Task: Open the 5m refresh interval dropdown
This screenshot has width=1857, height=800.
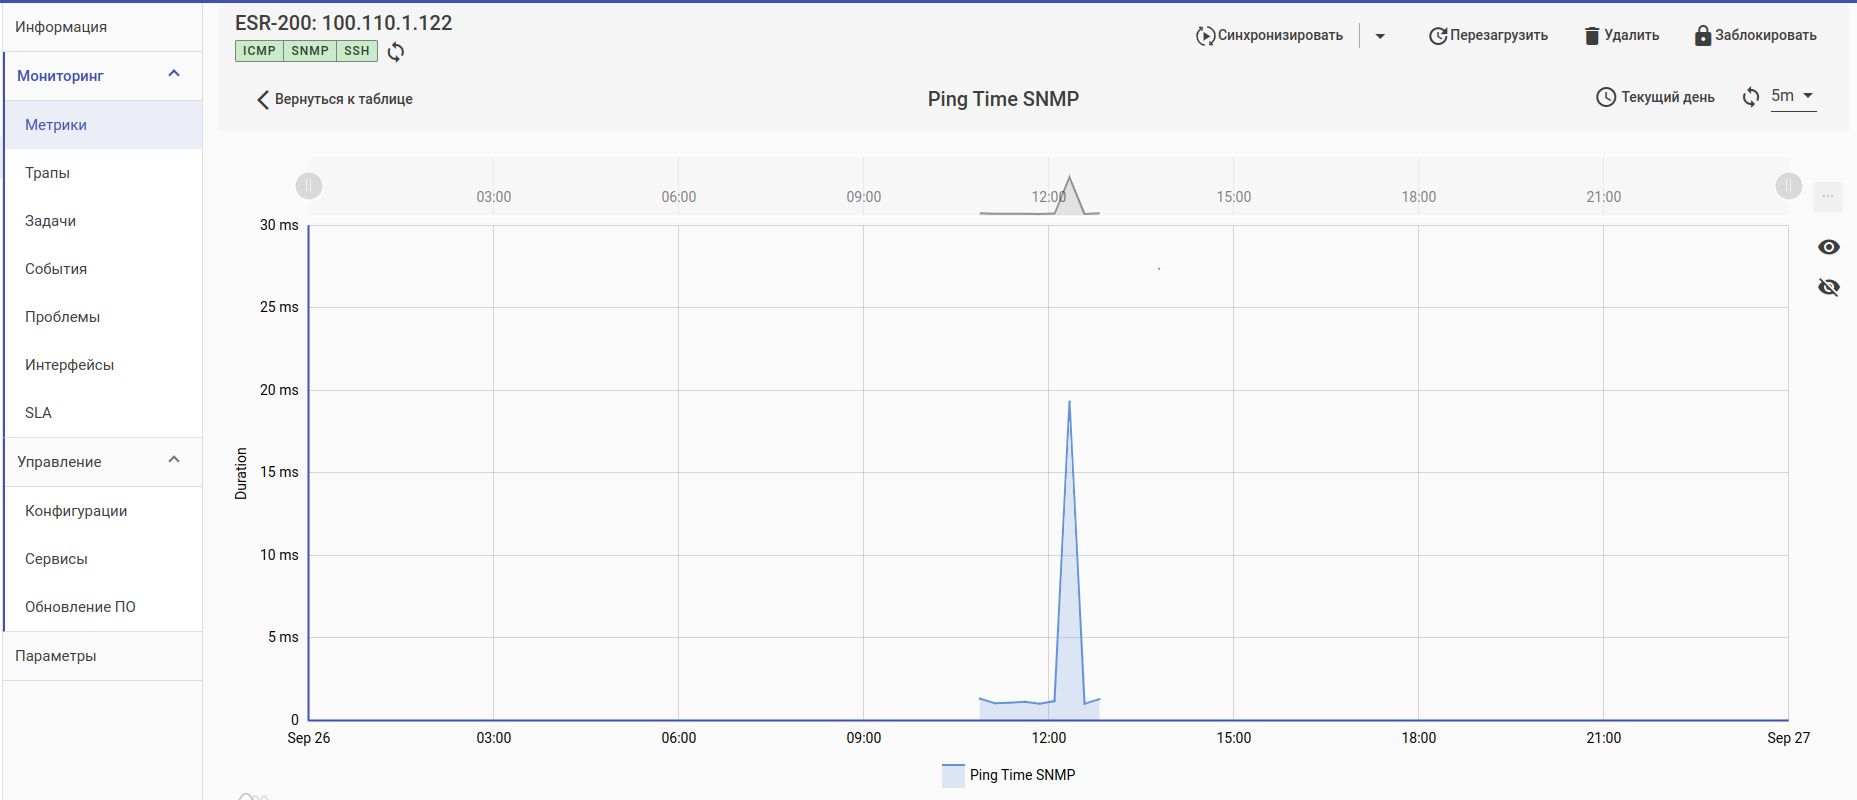Action: coord(1794,96)
